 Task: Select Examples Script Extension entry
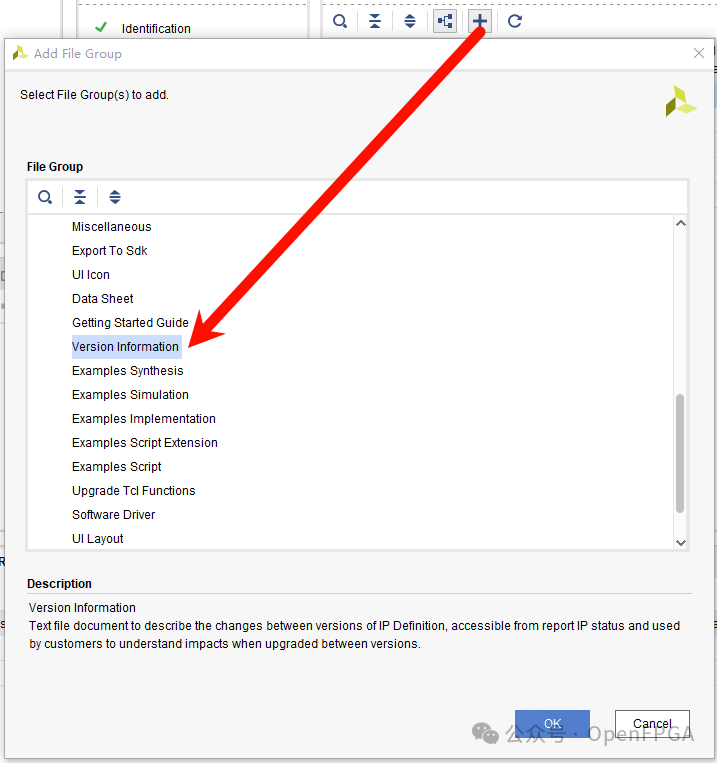(145, 443)
